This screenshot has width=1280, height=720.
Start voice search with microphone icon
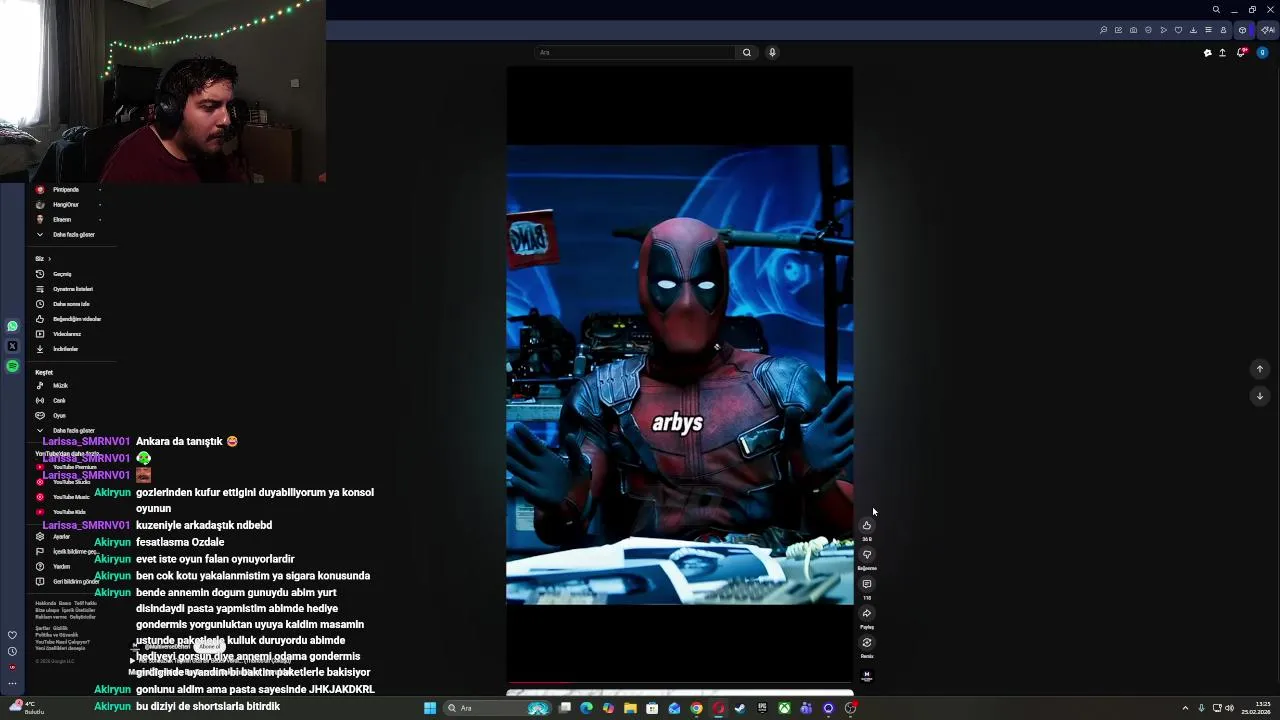(x=772, y=53)
